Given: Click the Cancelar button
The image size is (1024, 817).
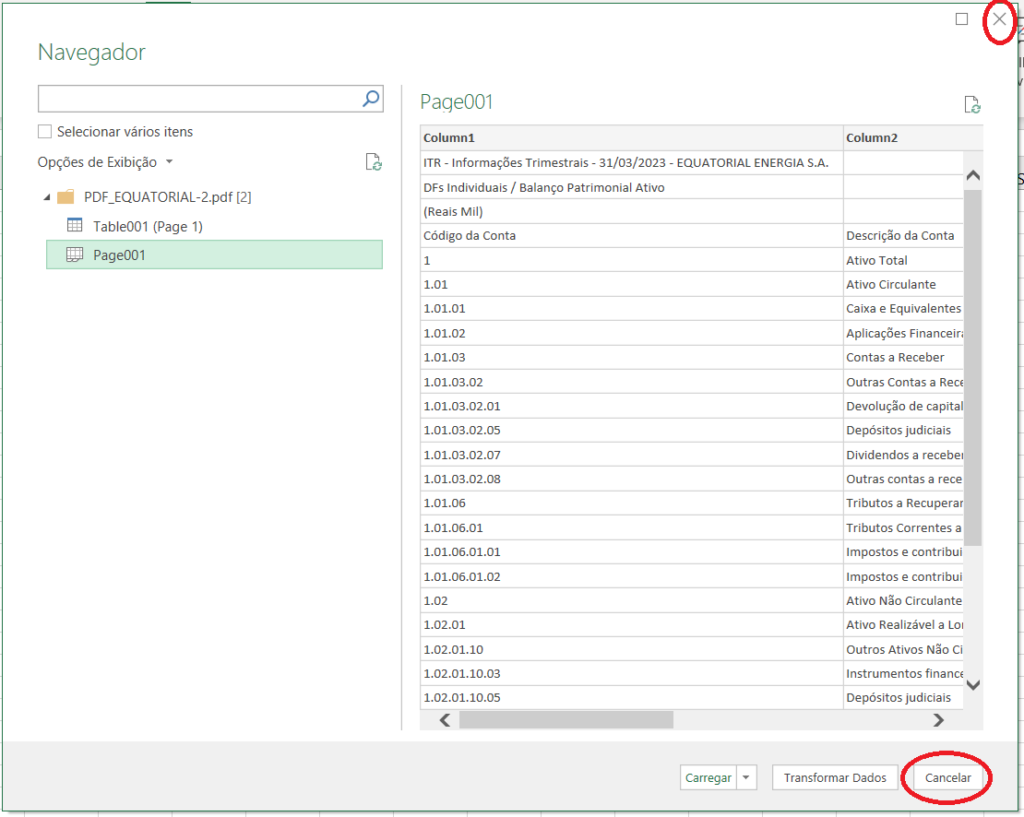Looking at the screenshot, I should click(948, 777).
